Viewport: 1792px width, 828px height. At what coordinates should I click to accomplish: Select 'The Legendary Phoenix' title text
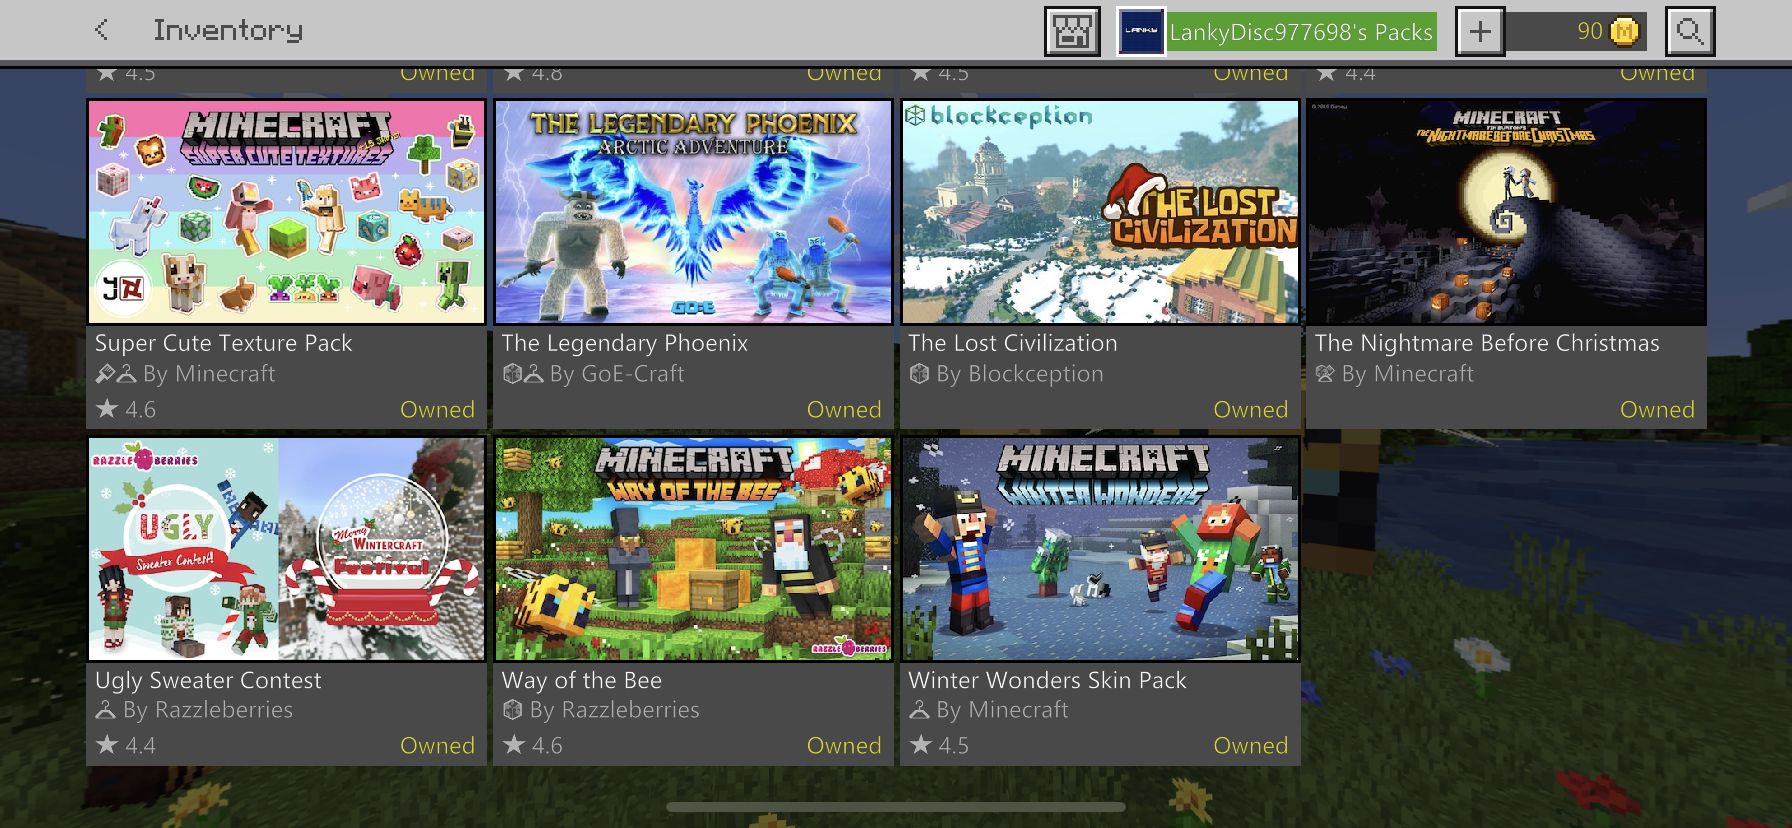pyautogui.click(x=625, y=343)
